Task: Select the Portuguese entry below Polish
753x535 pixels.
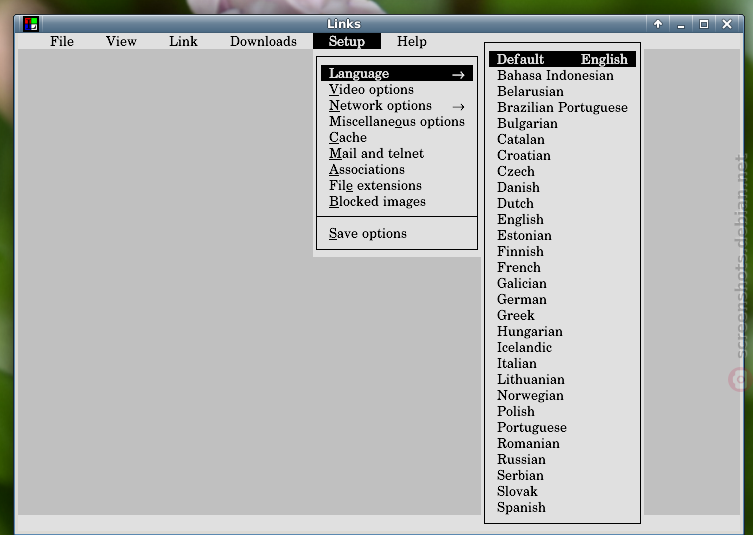Action: (562, 427)
